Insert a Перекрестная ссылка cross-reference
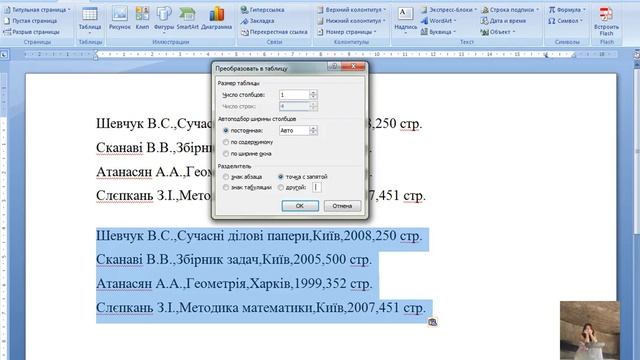640x360 pixels. 274,32
